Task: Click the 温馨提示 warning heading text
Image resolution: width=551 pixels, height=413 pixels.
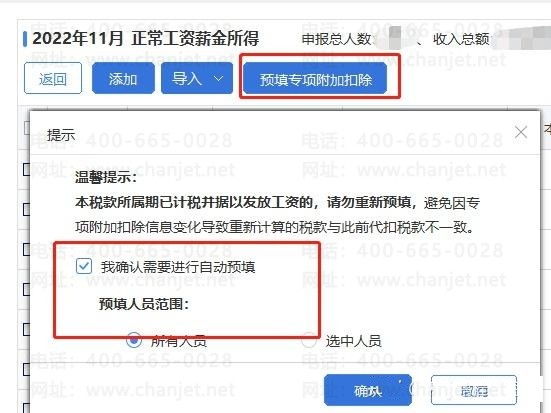Action: click(x=105, y=177)
